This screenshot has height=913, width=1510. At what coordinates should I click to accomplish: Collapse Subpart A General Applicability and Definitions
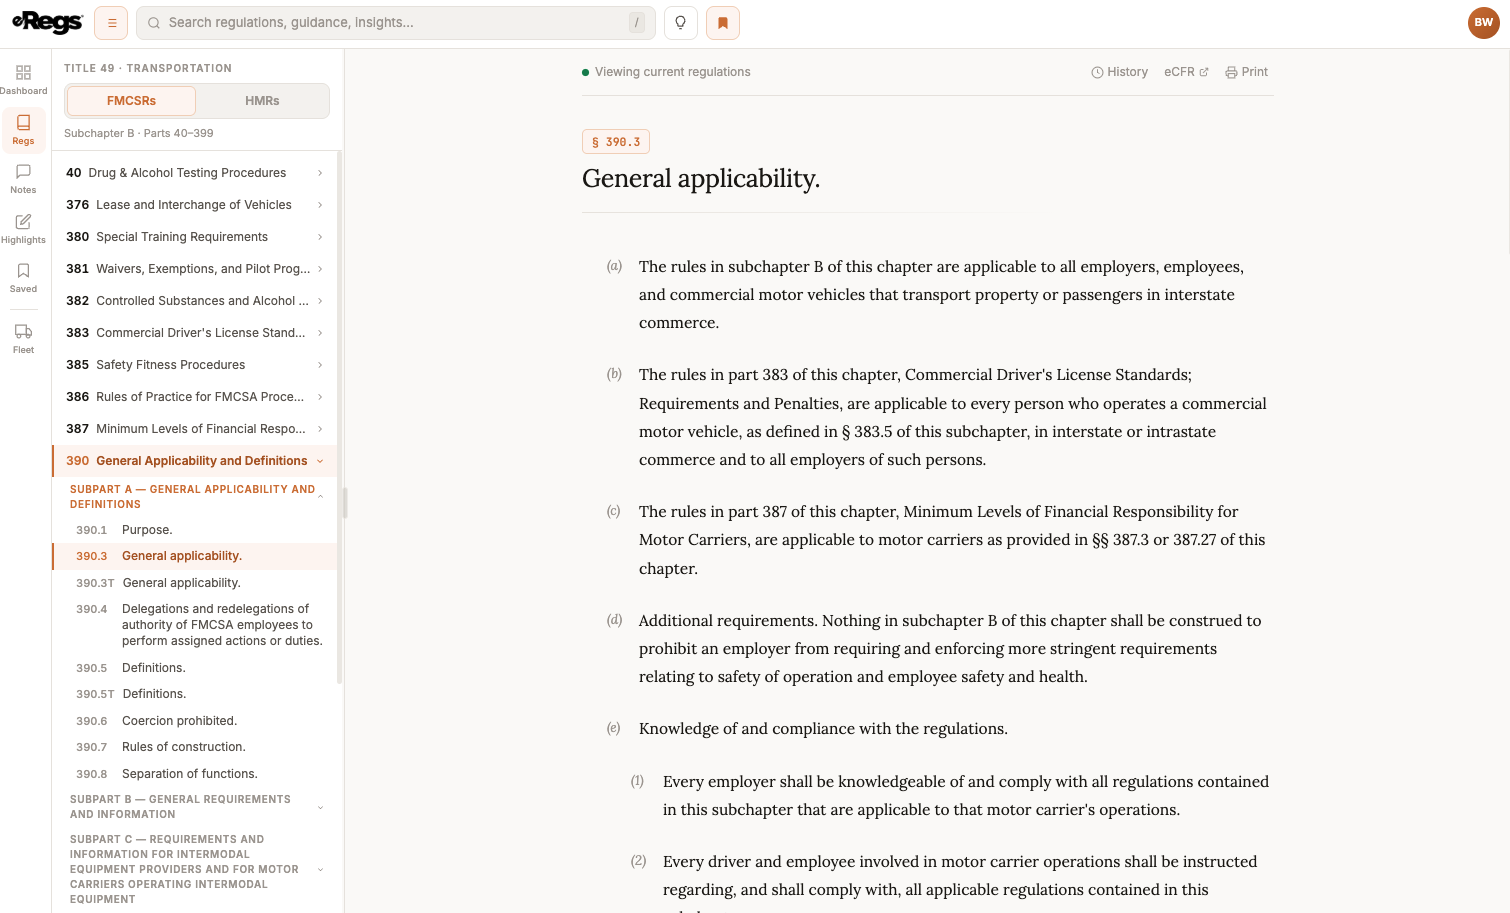194,497
